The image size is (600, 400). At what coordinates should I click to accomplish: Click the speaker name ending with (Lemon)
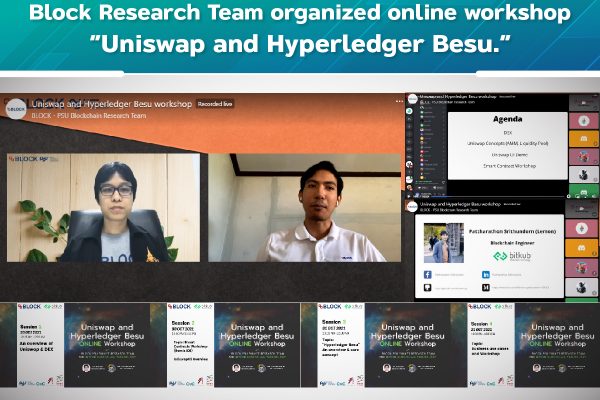(x=512, y=232)
